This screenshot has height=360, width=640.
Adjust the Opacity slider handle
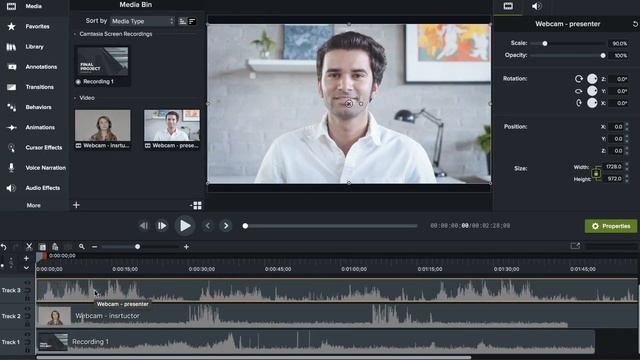603,56
